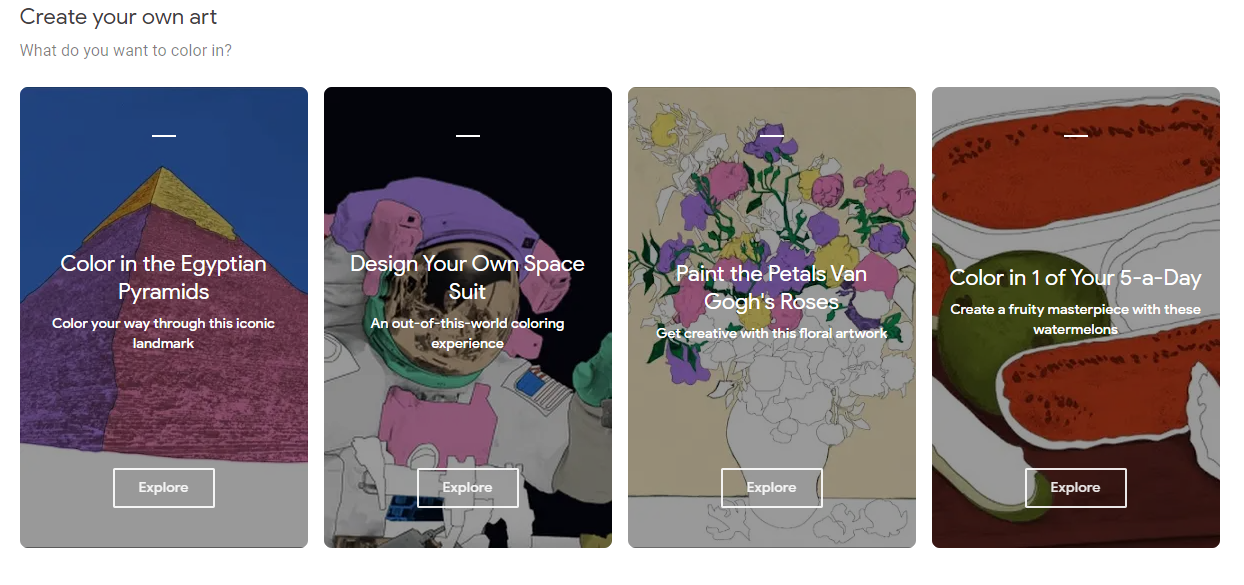This screenshot has width=1244, height=585.
Task: Open the 'Color in the Egyptian Pyramids' title
Action: click(164, 278)
